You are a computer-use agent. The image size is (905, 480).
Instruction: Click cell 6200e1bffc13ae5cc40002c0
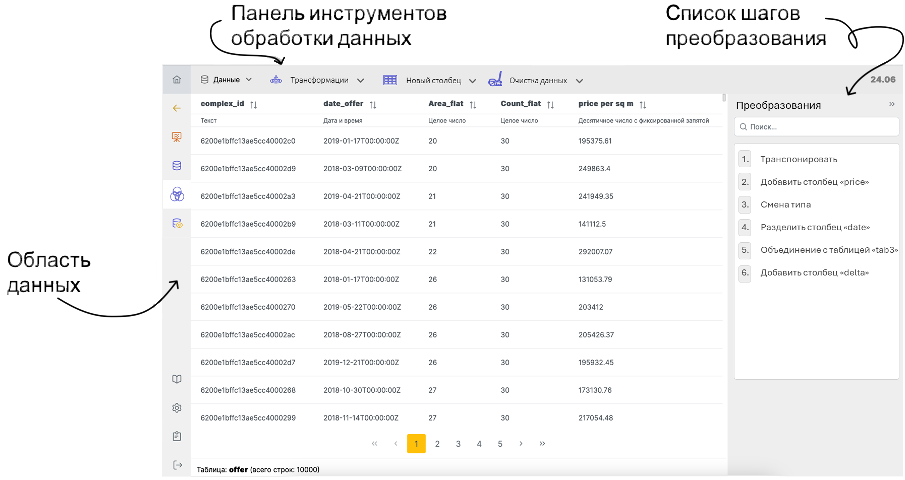pyautogui.click(x=248, y=141)
